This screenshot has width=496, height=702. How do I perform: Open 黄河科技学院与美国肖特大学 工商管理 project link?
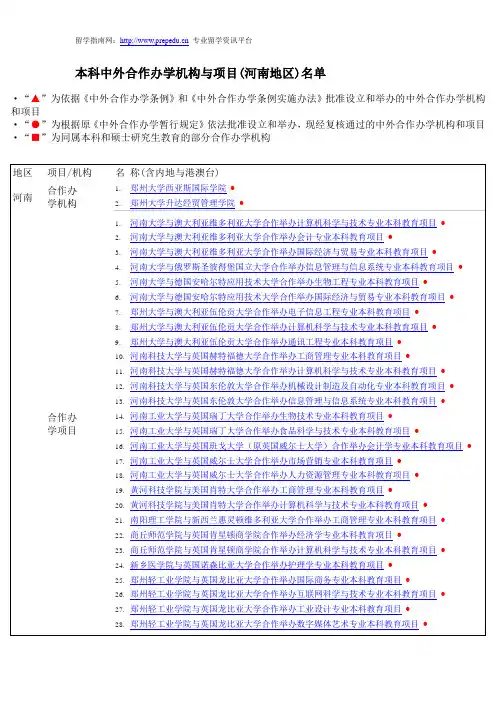coord(257,490)
